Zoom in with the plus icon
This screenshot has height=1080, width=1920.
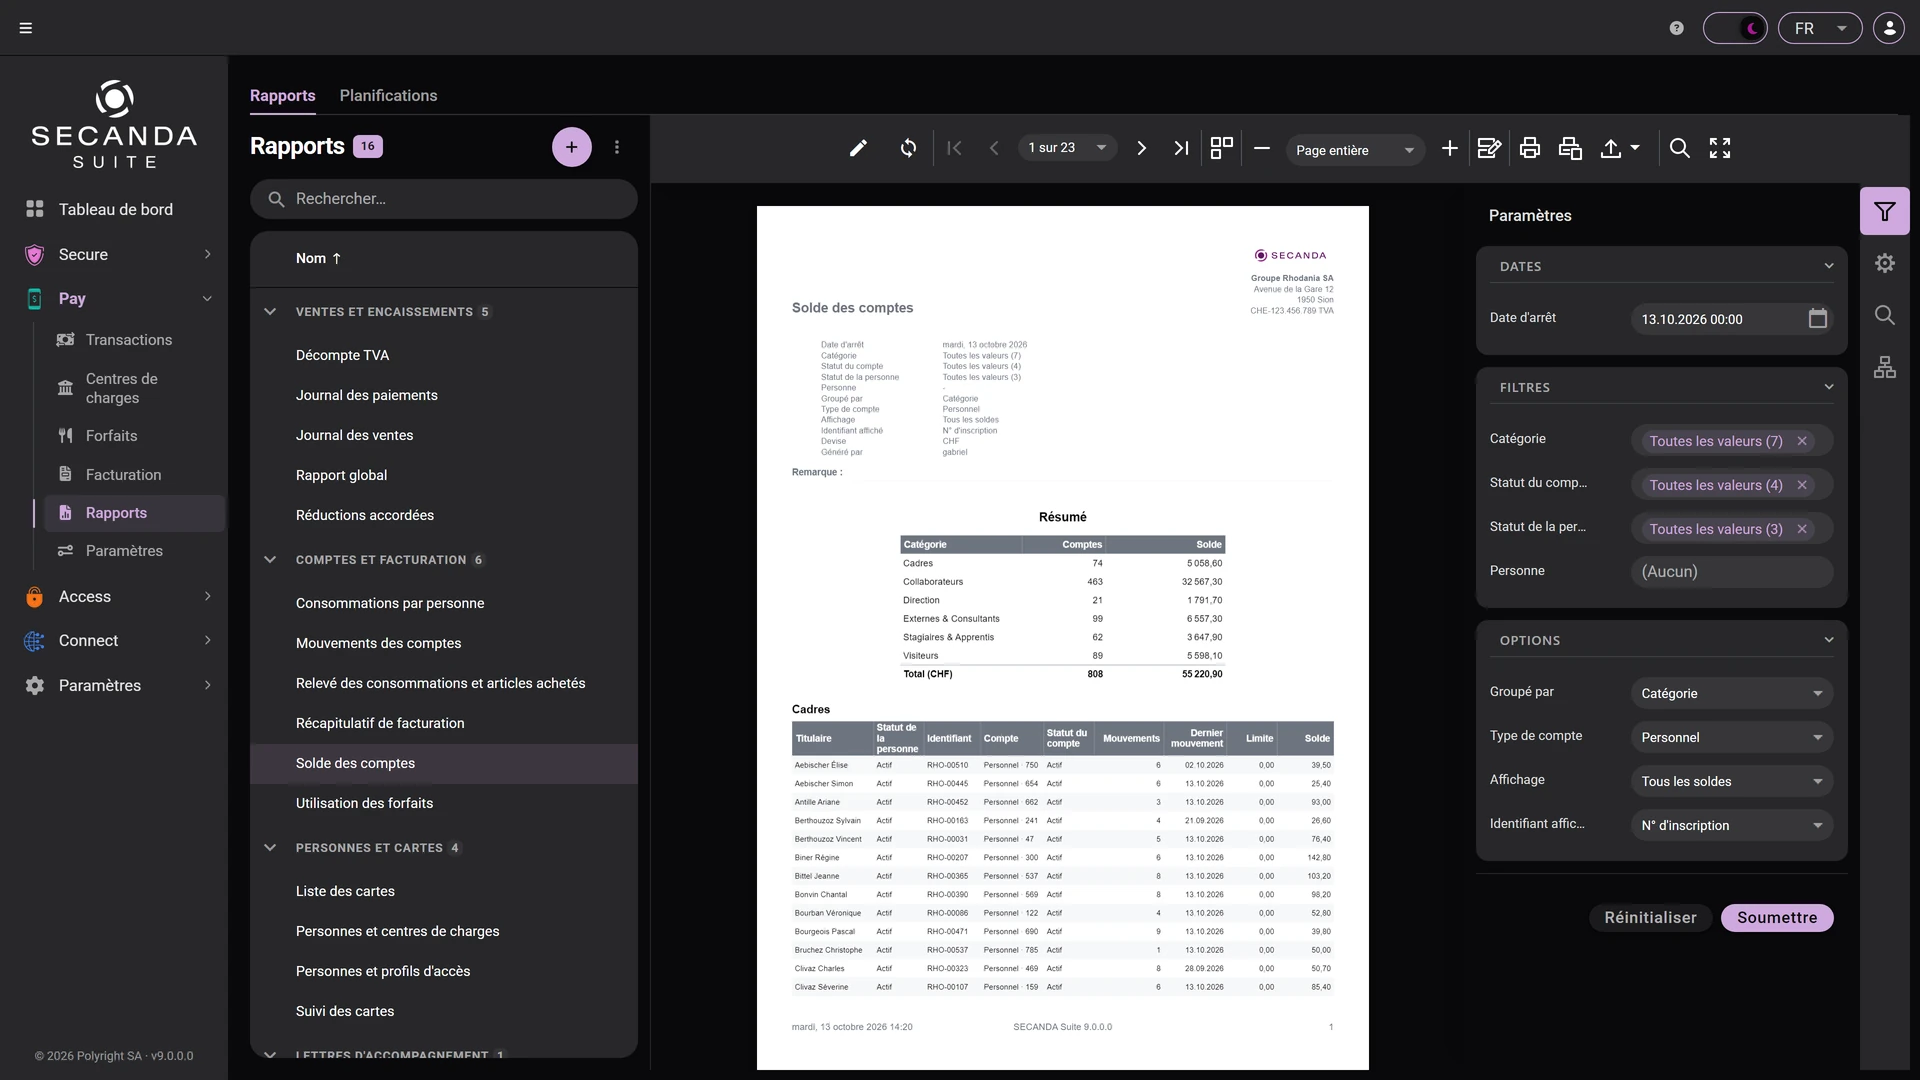pos(1449,148)
